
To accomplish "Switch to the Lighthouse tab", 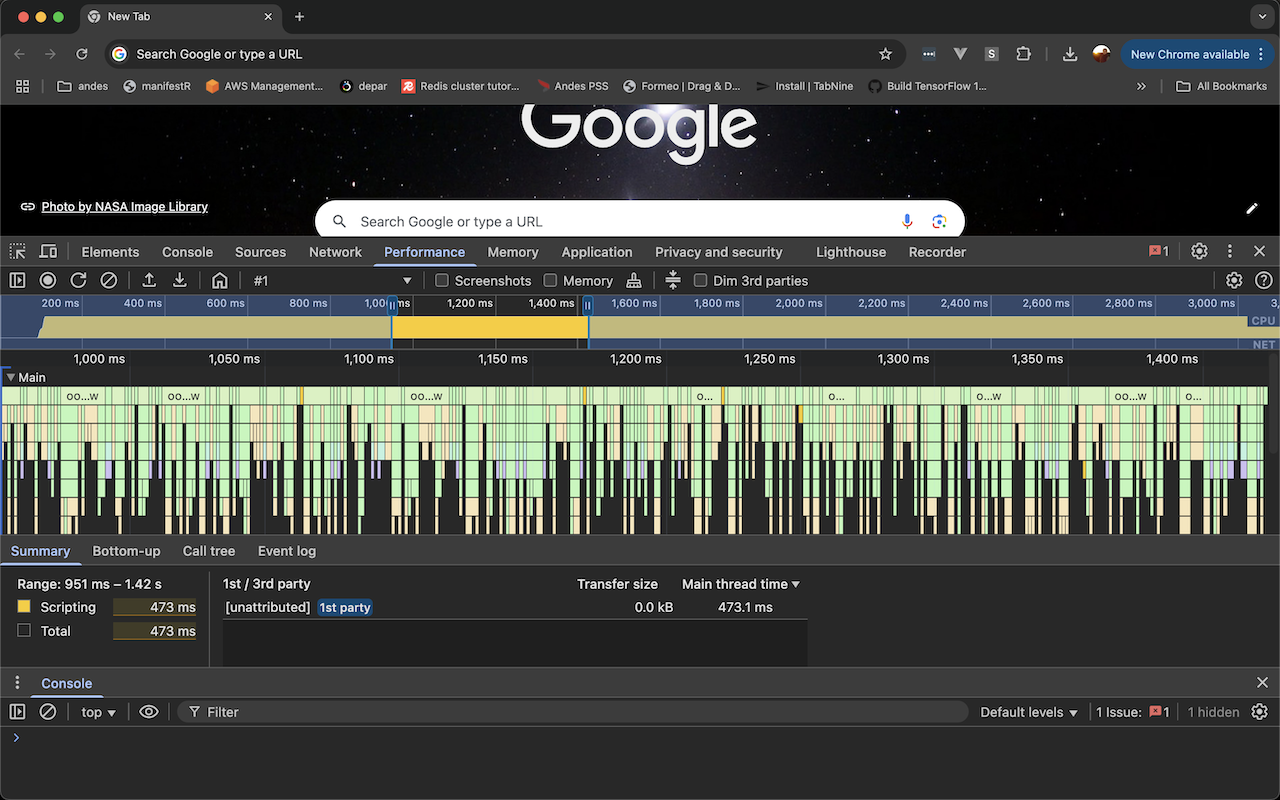I will point(851,252).
